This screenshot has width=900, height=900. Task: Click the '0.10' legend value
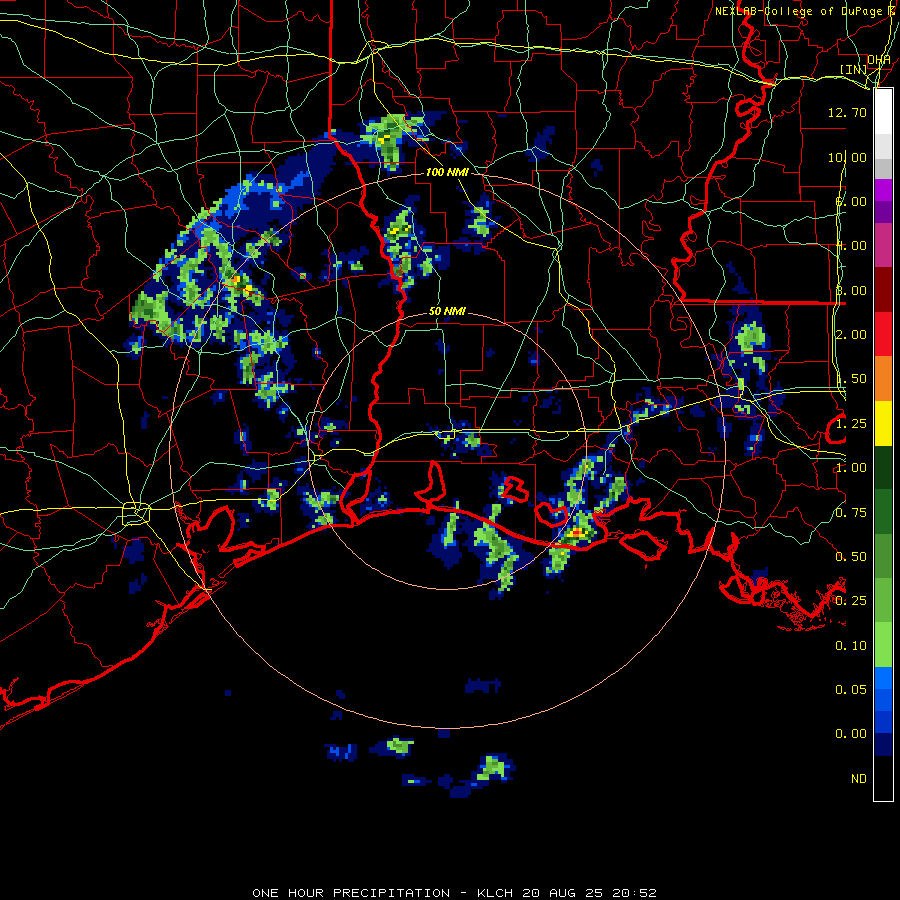[x=851, y=646]
